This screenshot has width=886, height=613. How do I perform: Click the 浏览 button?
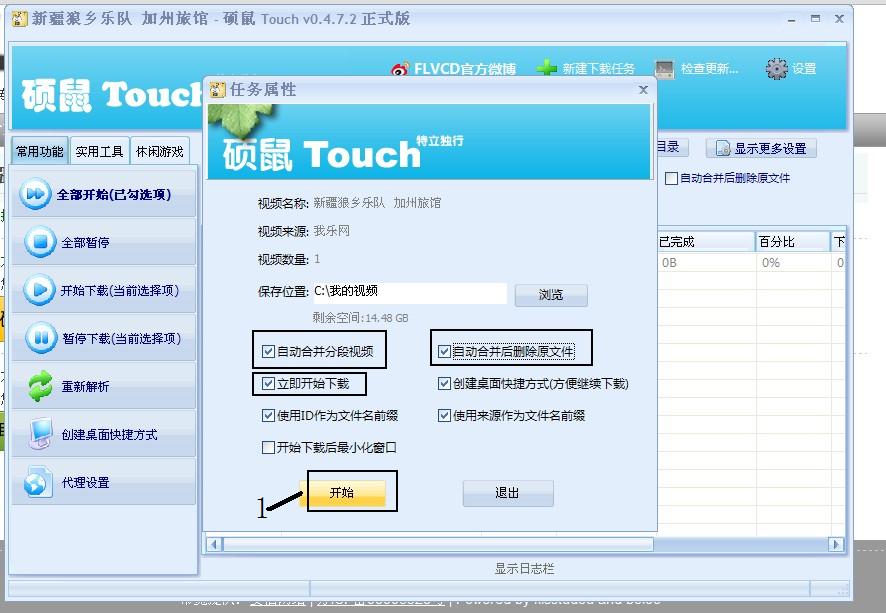(x=551, y=295)
